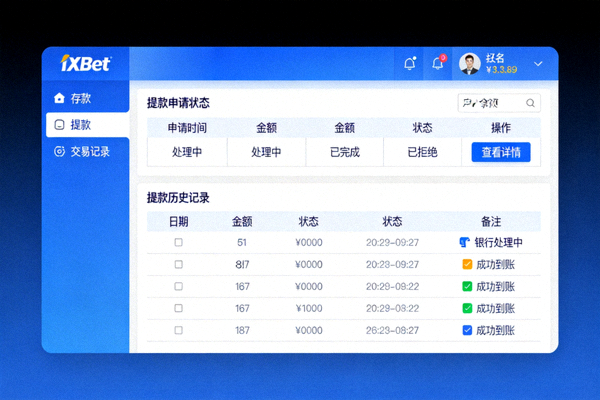The height and width of the screenshot is (400, 600).
Task: Tick the checkbox in row 51
Action: (178, 242)
